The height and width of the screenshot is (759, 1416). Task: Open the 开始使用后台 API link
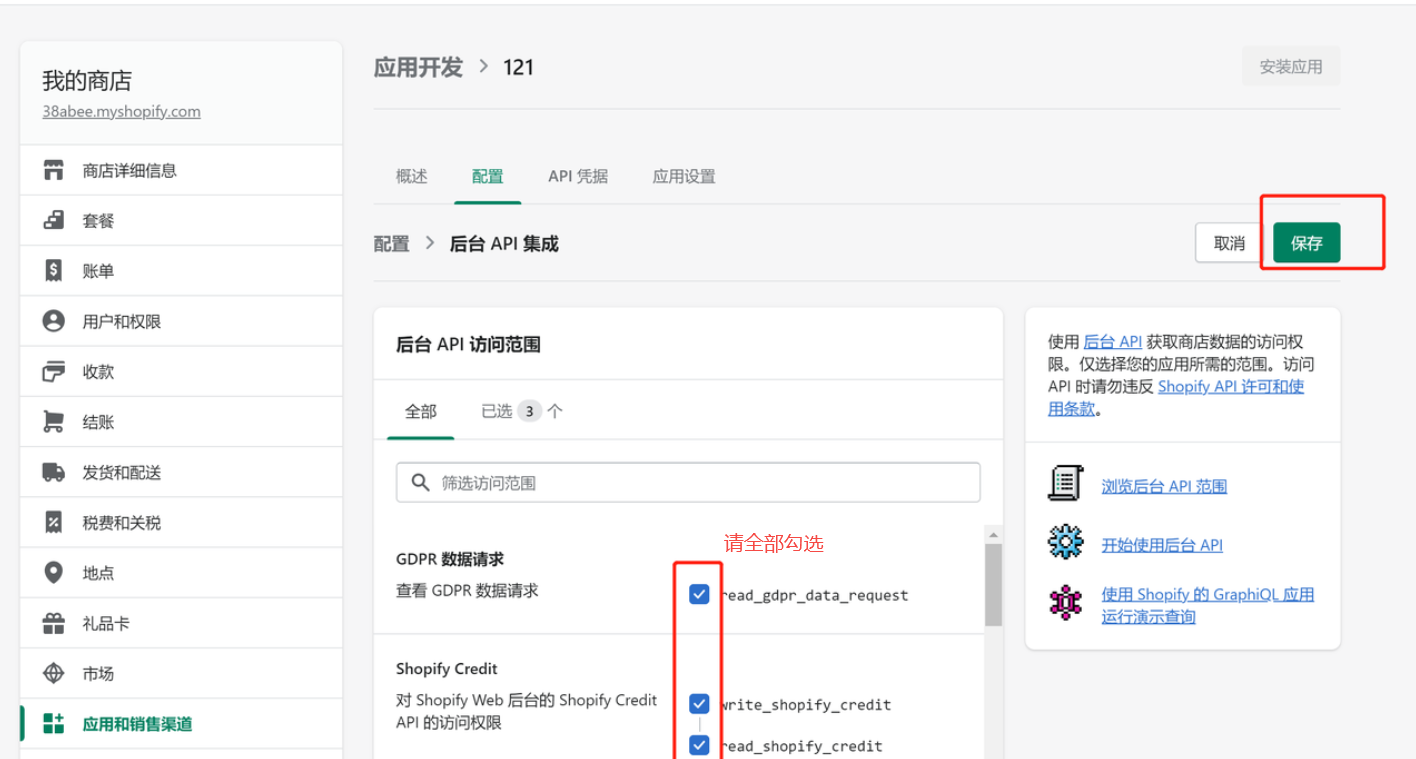pos(1162,545)
